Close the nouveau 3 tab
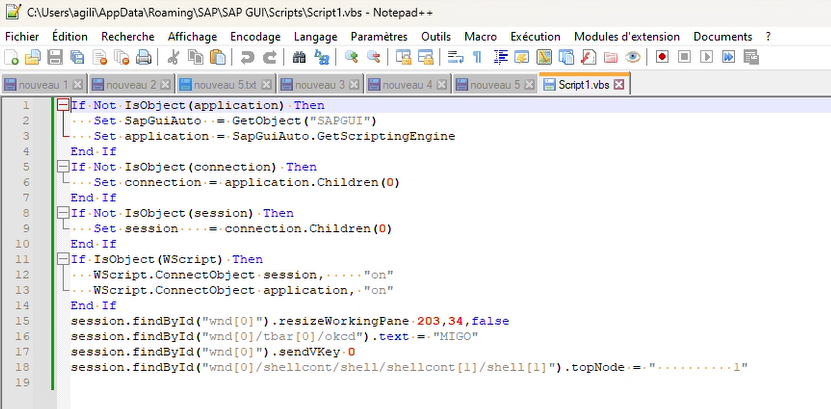This screenshot has width=831, height=409. 355,85
